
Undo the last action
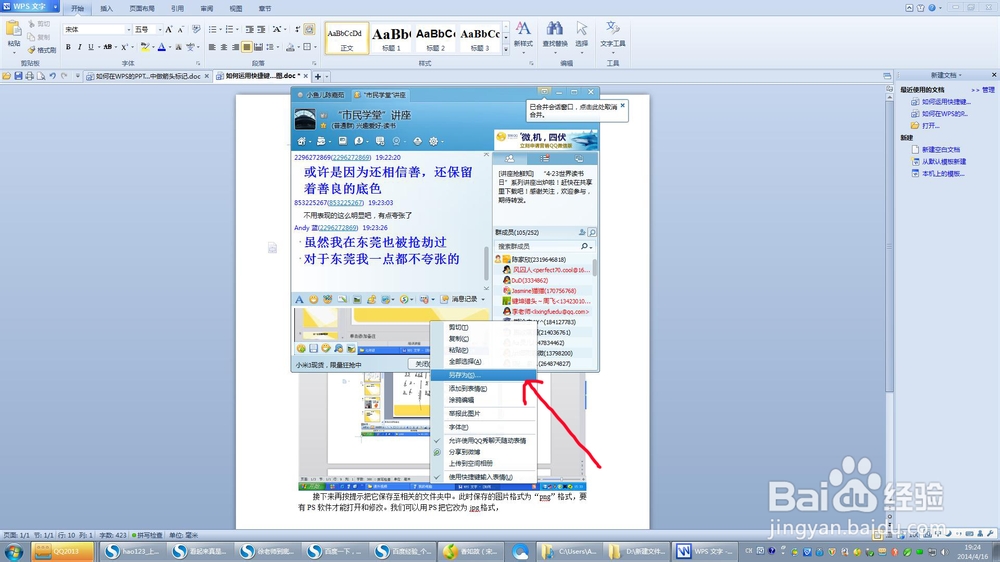tap(52, 76)
